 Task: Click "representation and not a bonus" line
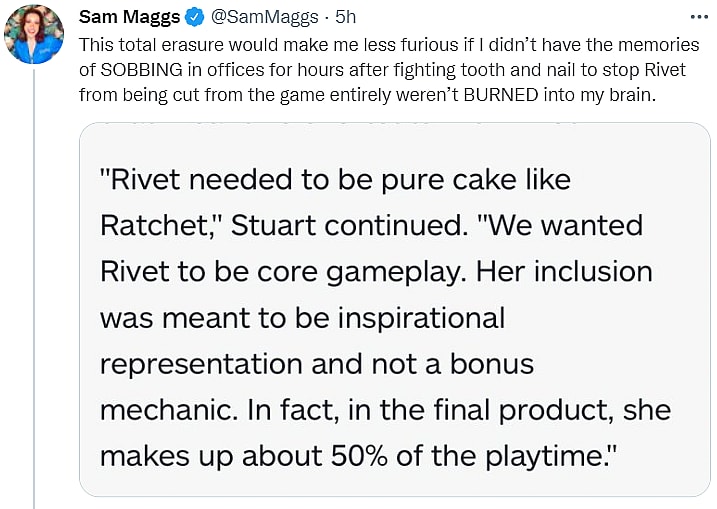(x=317, y=363)
